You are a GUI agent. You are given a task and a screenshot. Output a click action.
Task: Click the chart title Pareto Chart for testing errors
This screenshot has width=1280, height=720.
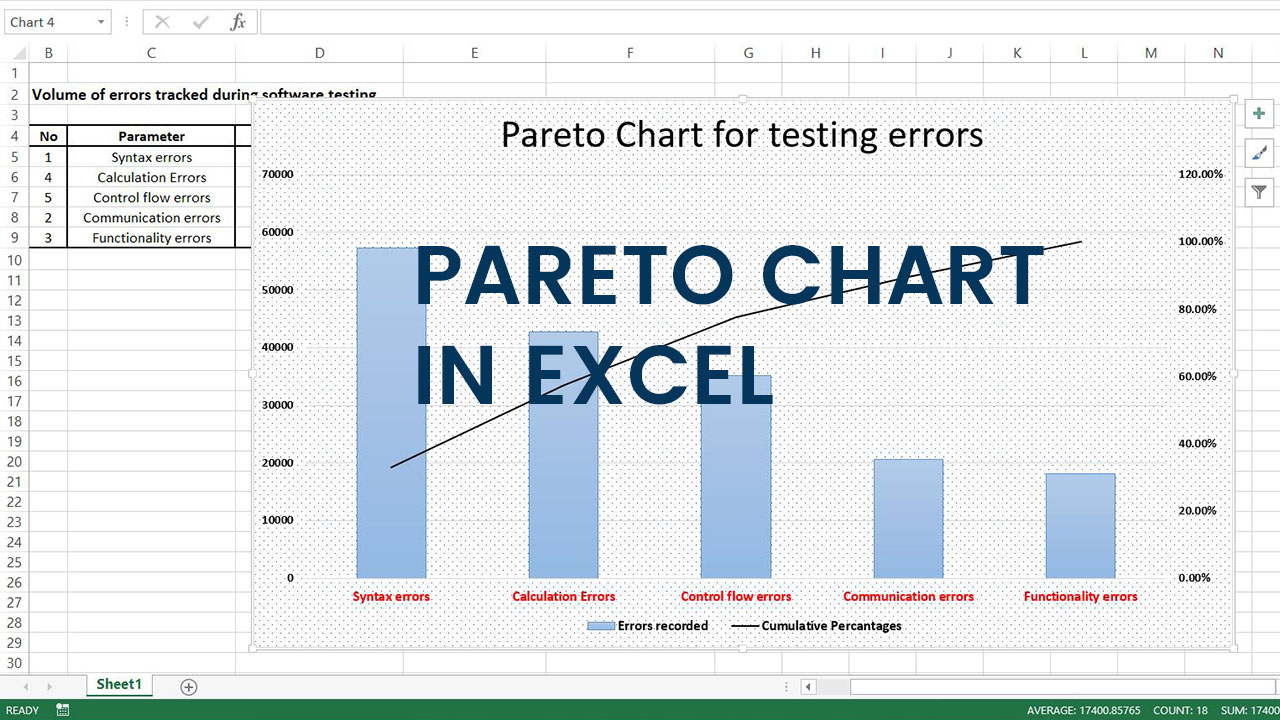(742, 135)
